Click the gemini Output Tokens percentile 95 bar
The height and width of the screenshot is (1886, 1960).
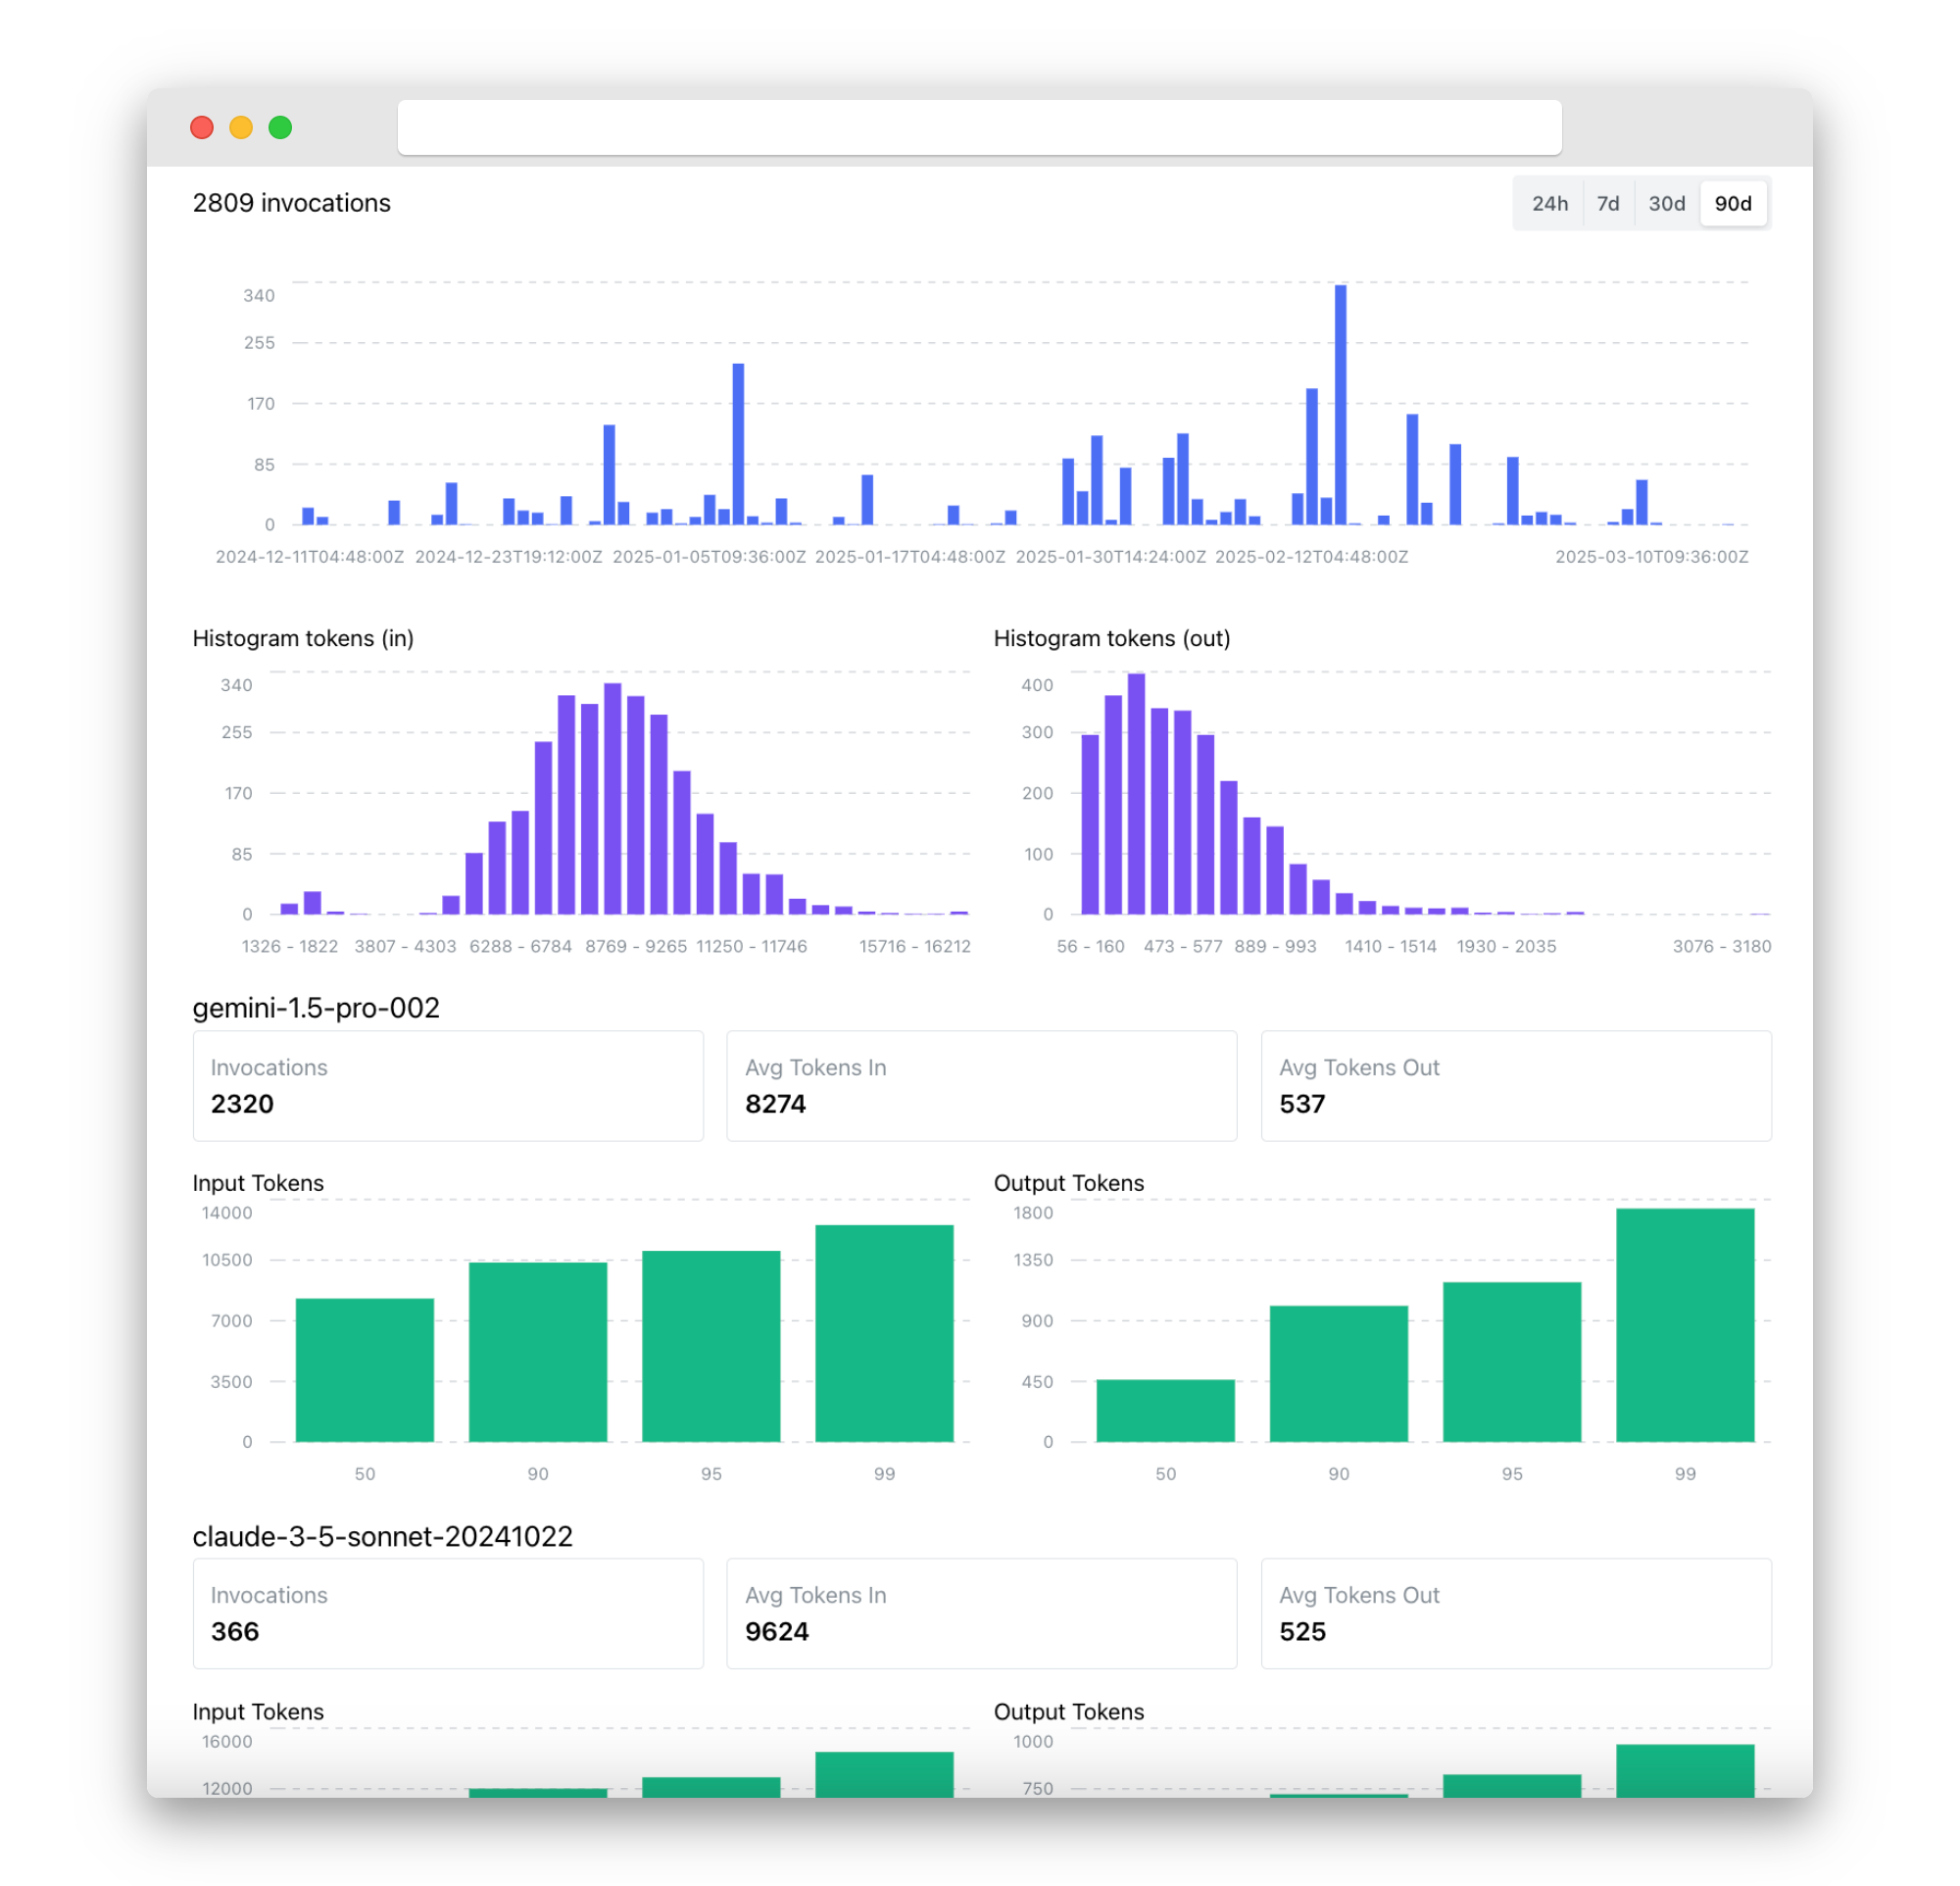point(1512,1362)
